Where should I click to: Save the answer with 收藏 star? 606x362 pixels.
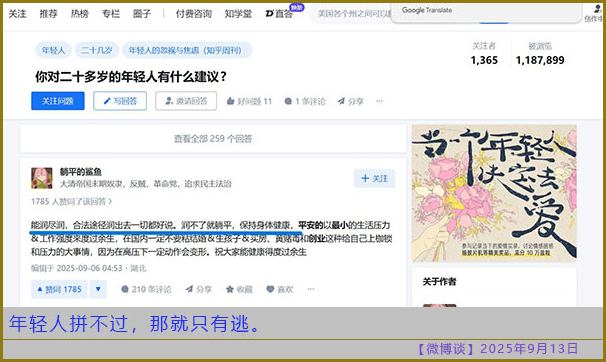[239, 289]
